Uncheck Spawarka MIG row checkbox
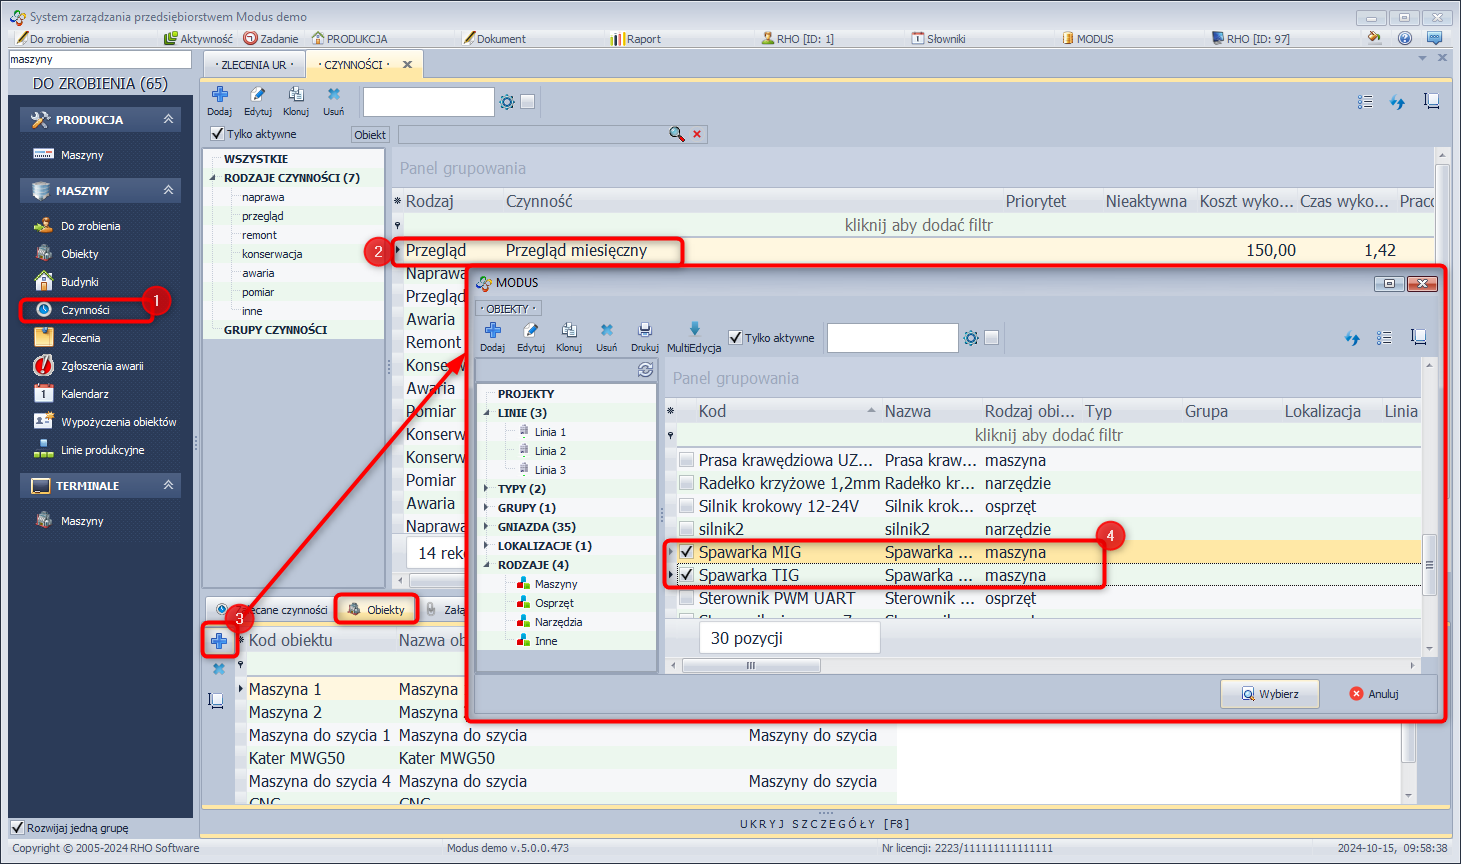Viewport: 1461px width, 864px height. 687,552
